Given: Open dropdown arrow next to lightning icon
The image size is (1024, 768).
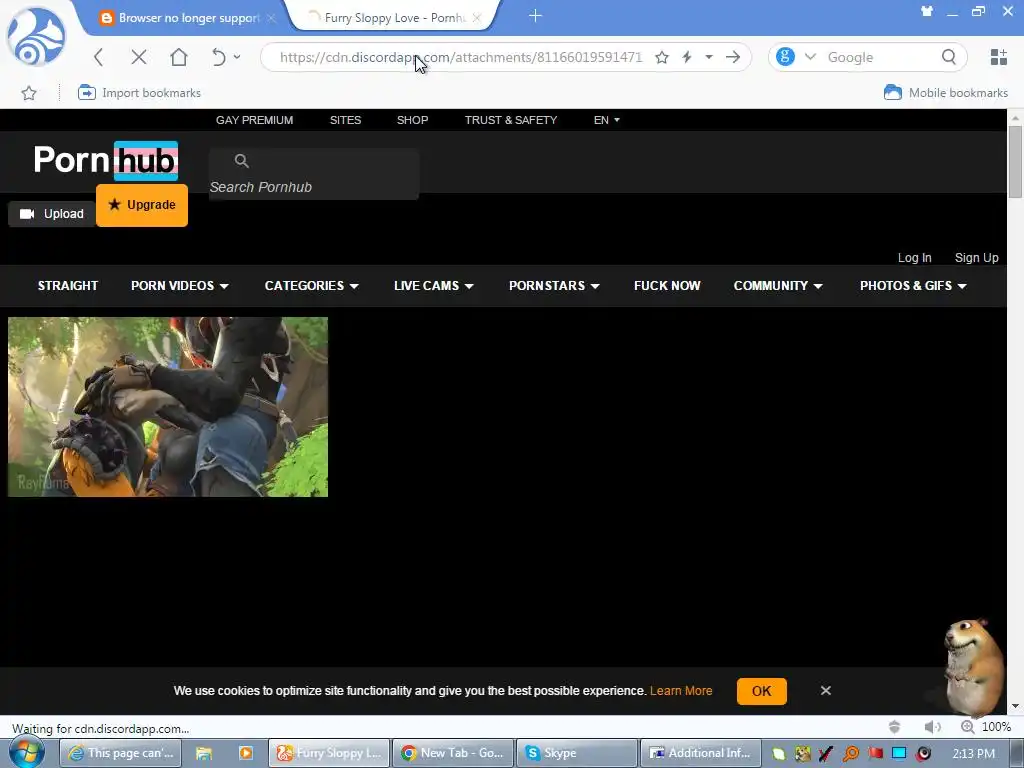Looking at the screenshot, I should pyautogui.click(x=709, y=57).
